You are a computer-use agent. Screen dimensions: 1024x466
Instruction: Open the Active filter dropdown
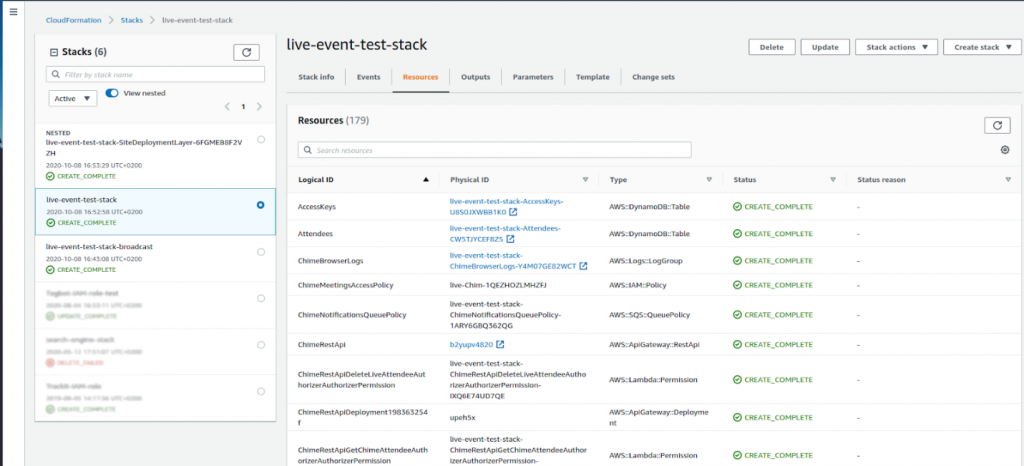(73, 98)
